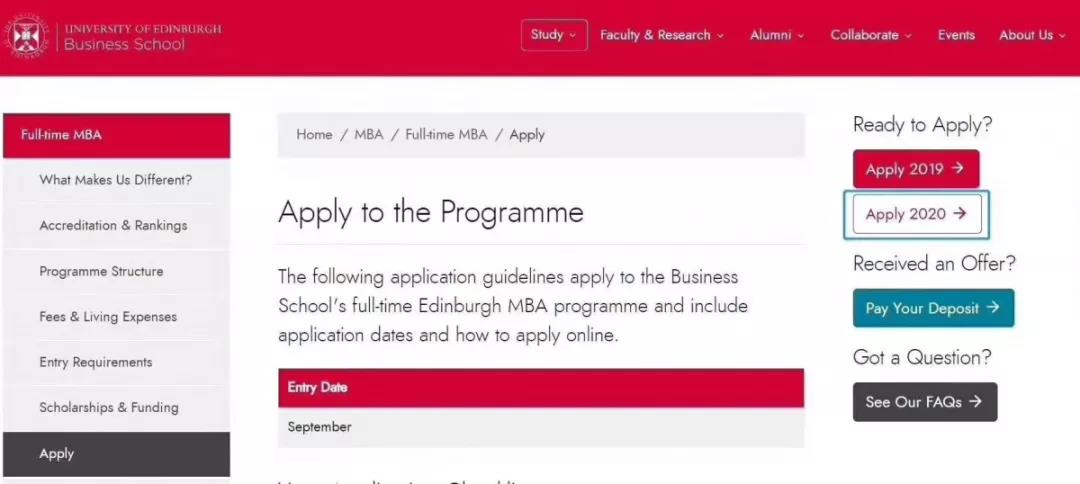Open See Our FAQs
The image size is (1080, 484).
pyautogui.click(x=924, y=401)
